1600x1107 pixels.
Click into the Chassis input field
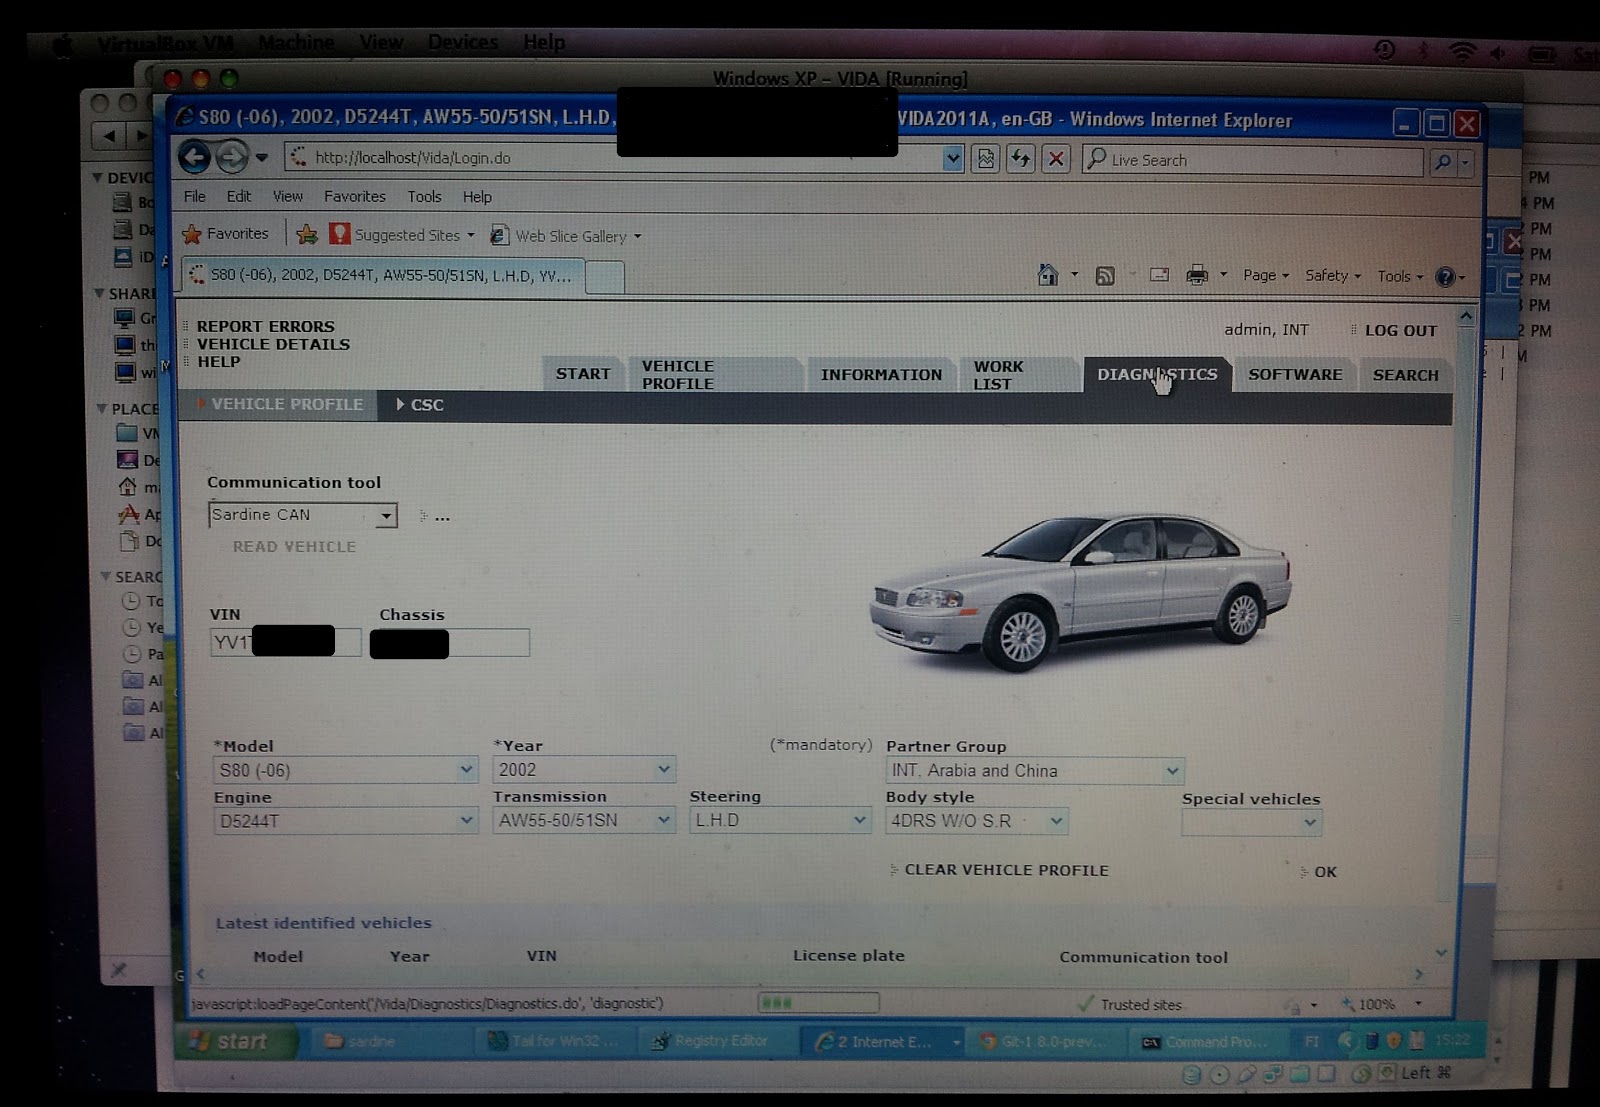coord(449,643)
